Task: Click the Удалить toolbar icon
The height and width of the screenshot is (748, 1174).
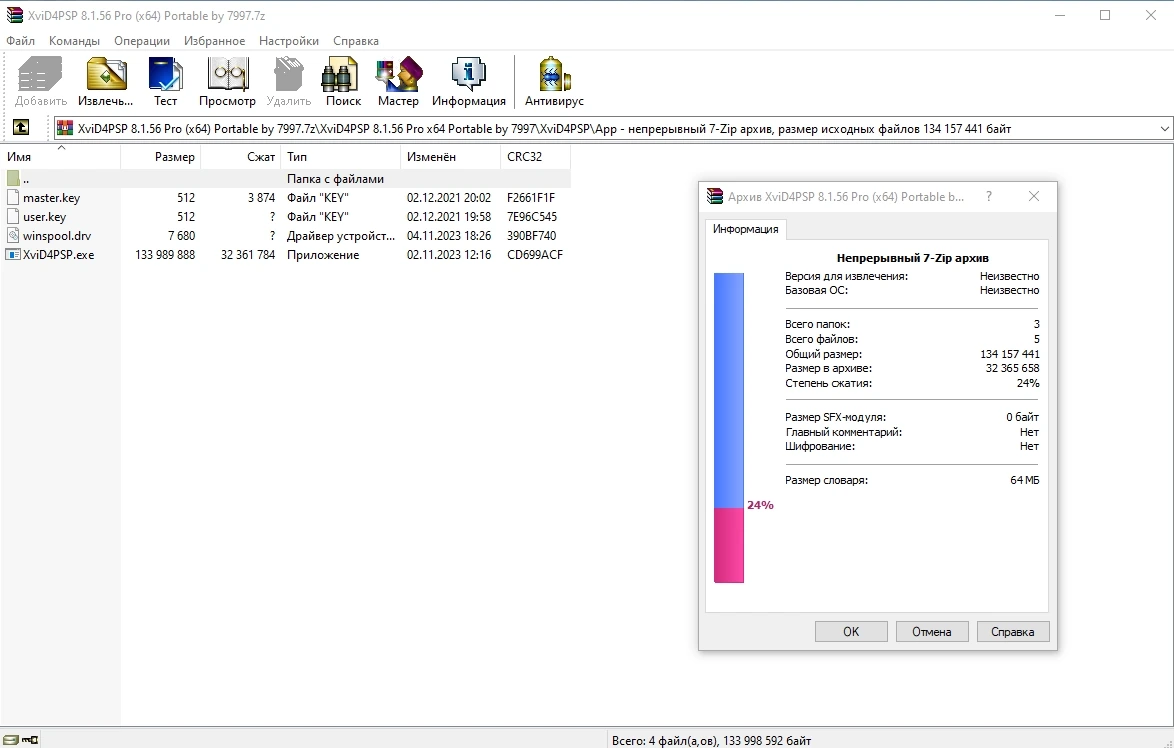Action: tap(288, 74)
